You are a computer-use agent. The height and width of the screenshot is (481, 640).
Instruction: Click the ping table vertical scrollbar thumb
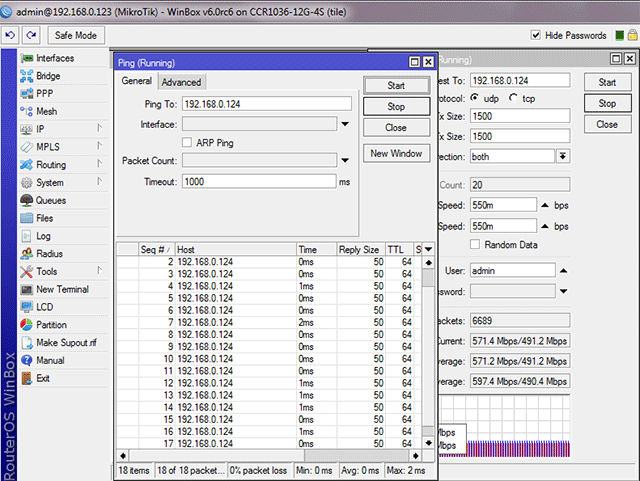point(428,278)
